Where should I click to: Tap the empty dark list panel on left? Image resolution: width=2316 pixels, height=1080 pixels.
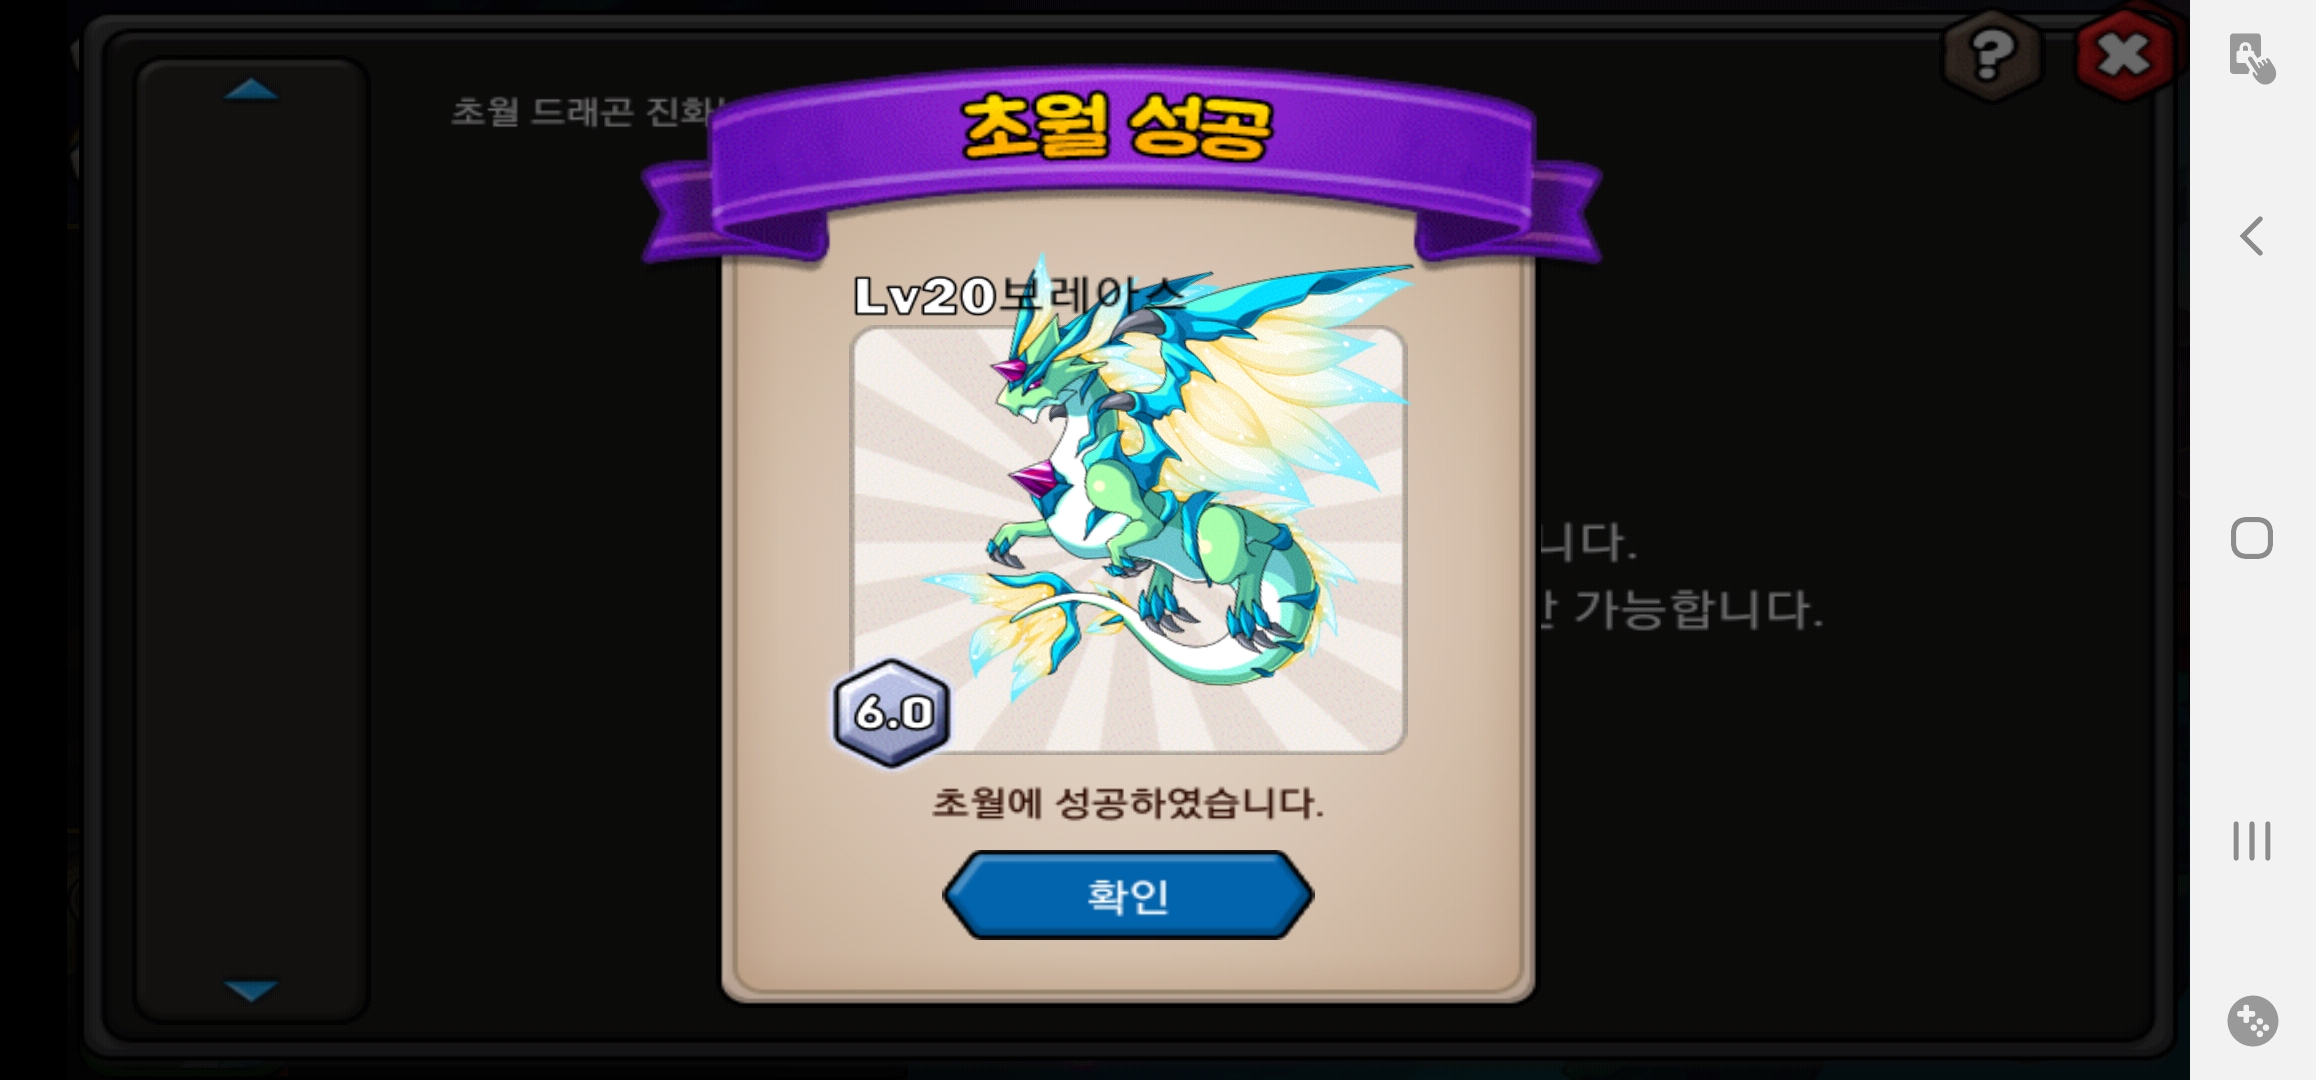pos(252,540)
